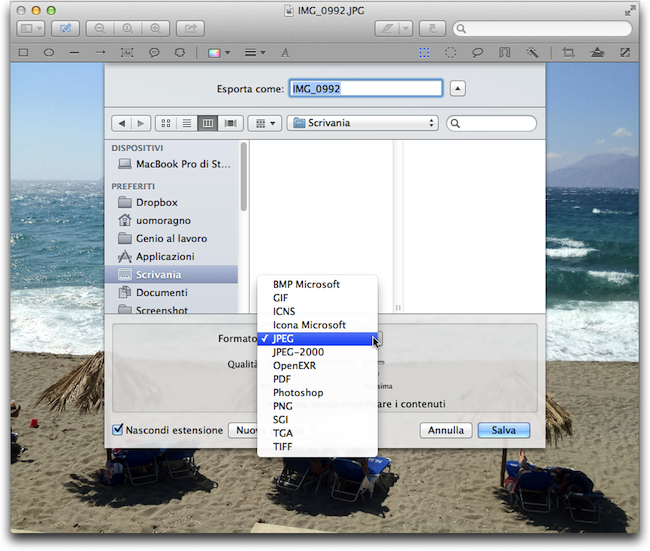Open the Scrivania location dropdown
The width and height of the screenshot is (650, 551).
(362, 123)
